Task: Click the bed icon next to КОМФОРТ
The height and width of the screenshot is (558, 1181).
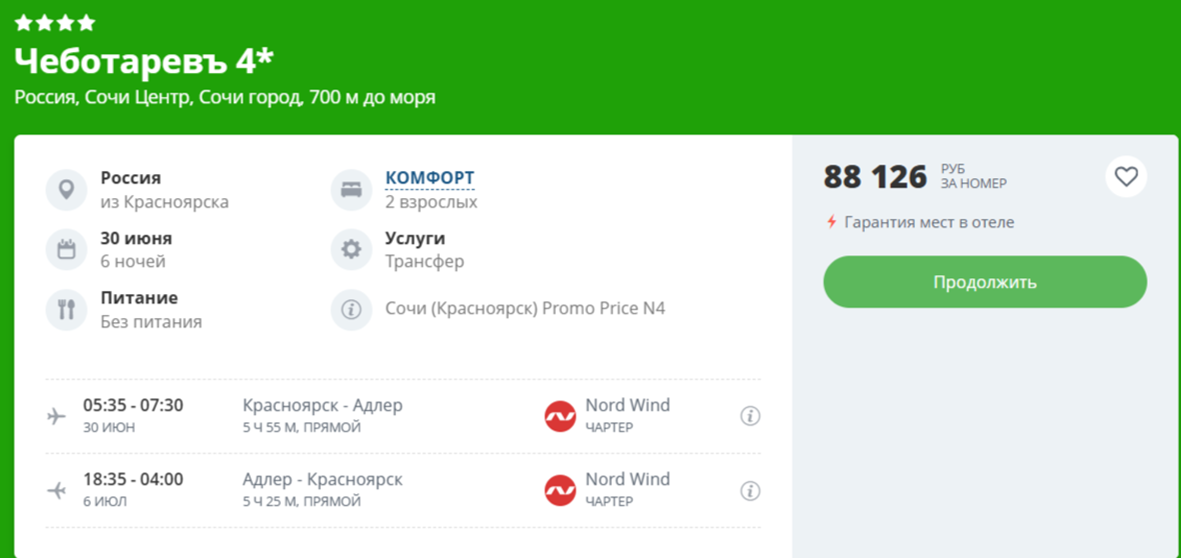Action: (x=351, y=189)
